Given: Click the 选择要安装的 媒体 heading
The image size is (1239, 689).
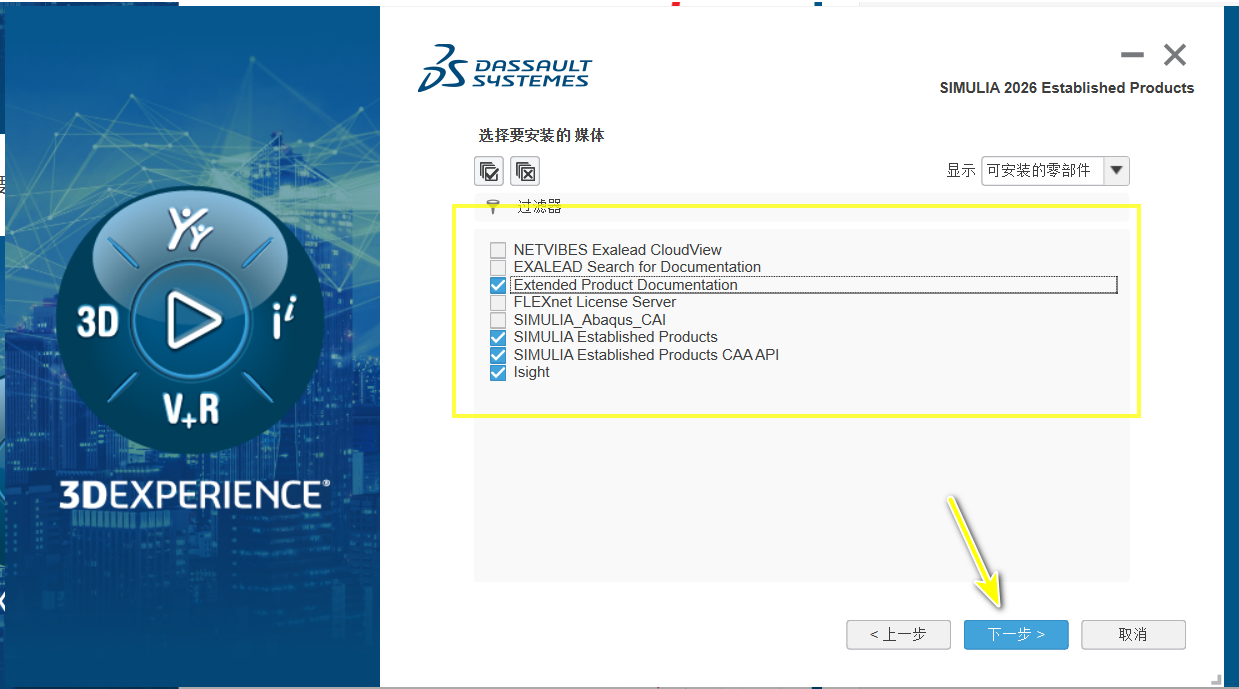Looking at the screenshot, I should (541, 135).
